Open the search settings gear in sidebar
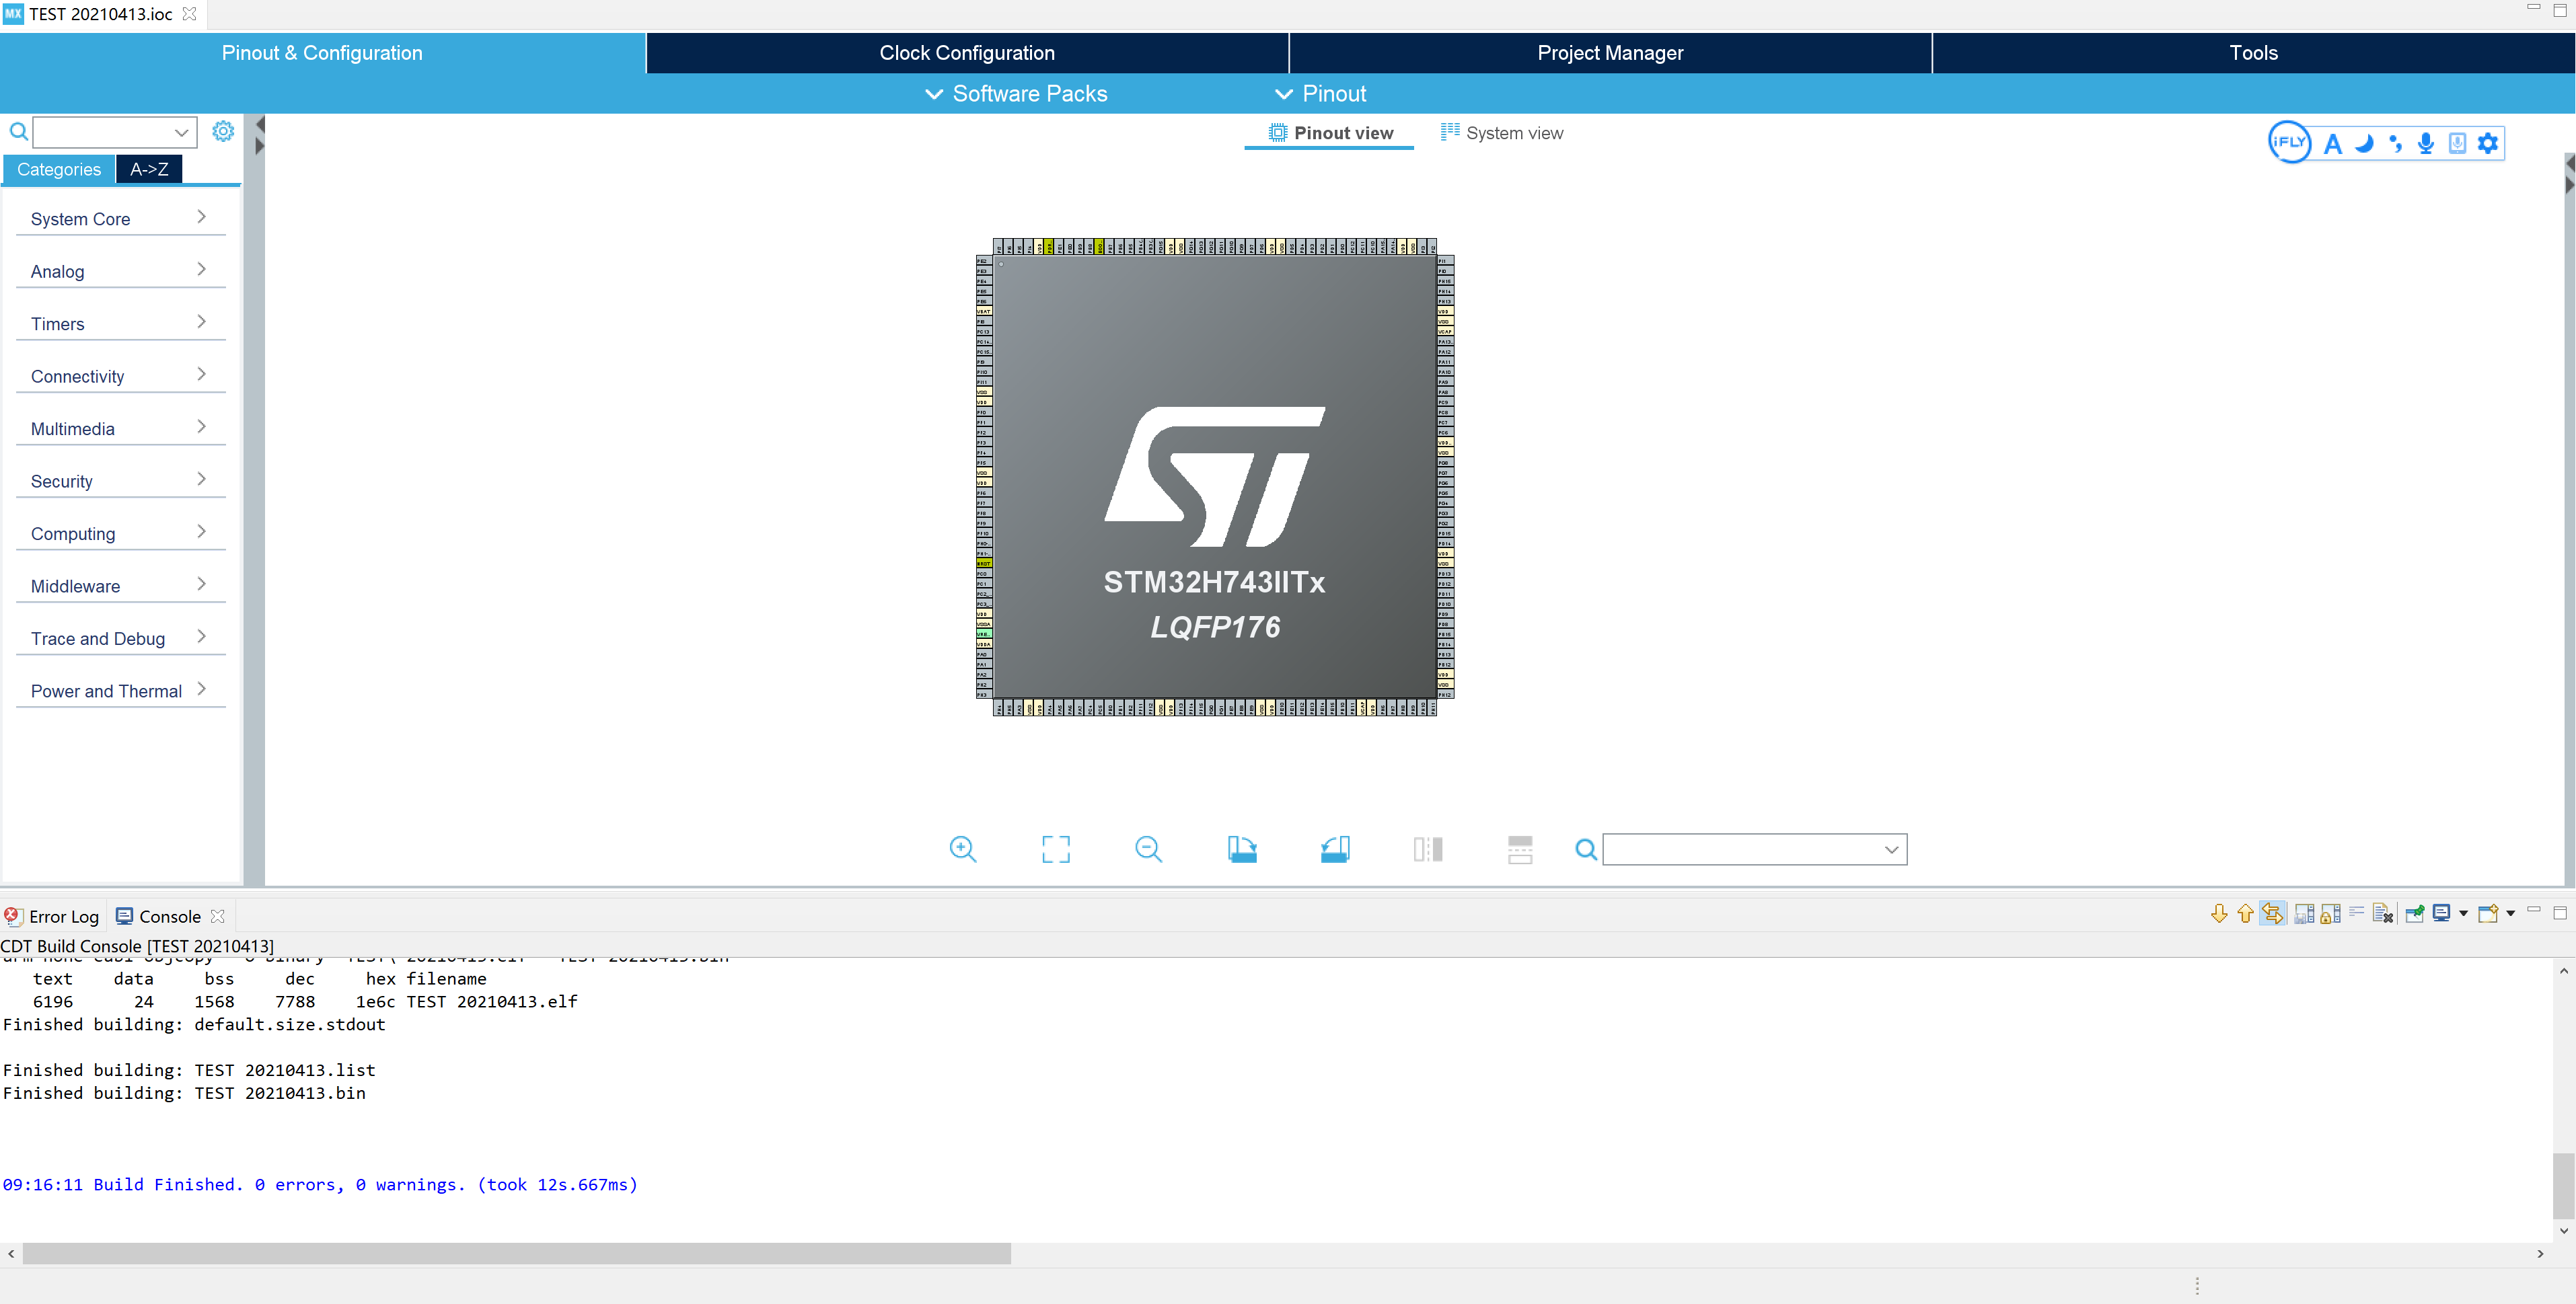Screen dimensions: 2576x1304 tap(223, 130)
